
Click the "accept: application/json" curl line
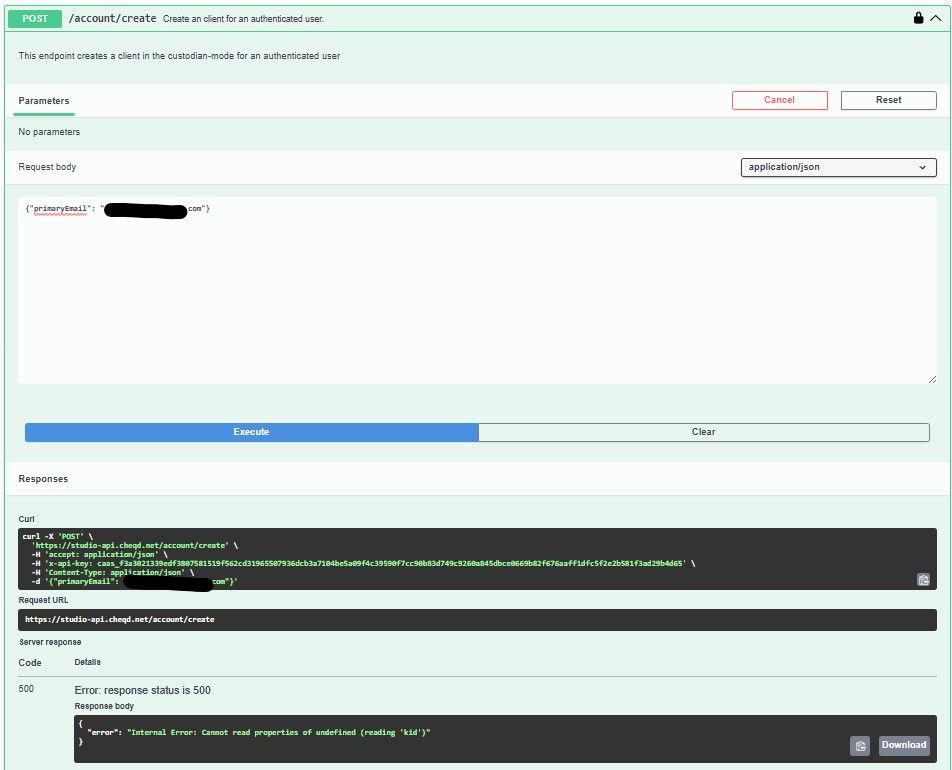click(100, 554)
